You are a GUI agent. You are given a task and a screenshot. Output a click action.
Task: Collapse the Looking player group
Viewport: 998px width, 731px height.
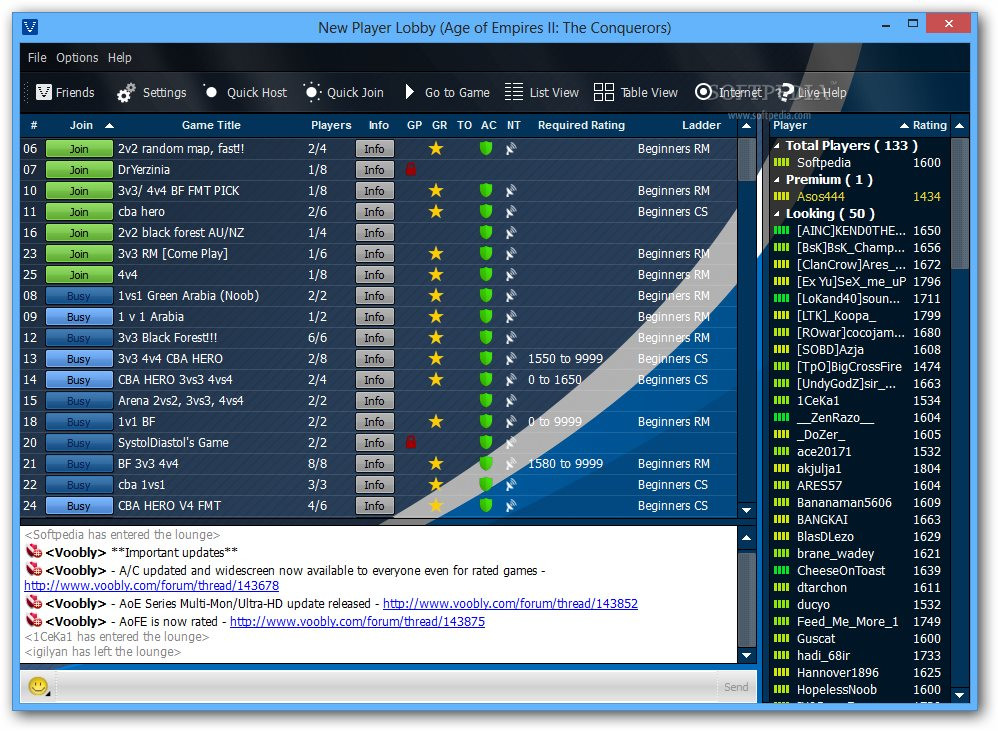click(x=777, y=214)
